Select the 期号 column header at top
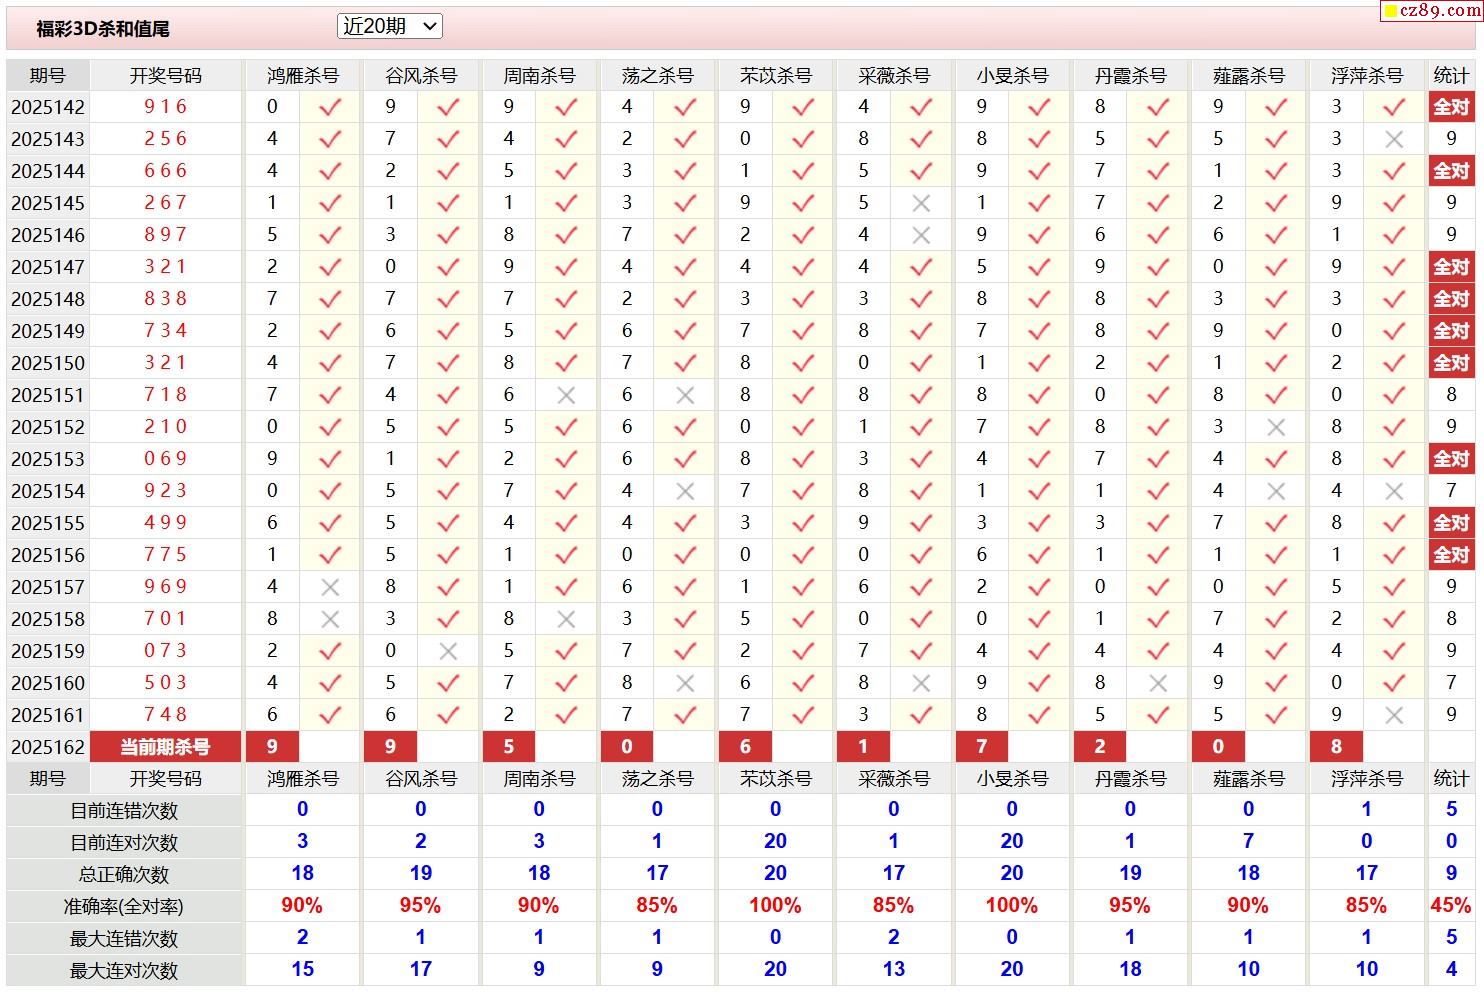1484x994 pixels. tap(48, 75)
